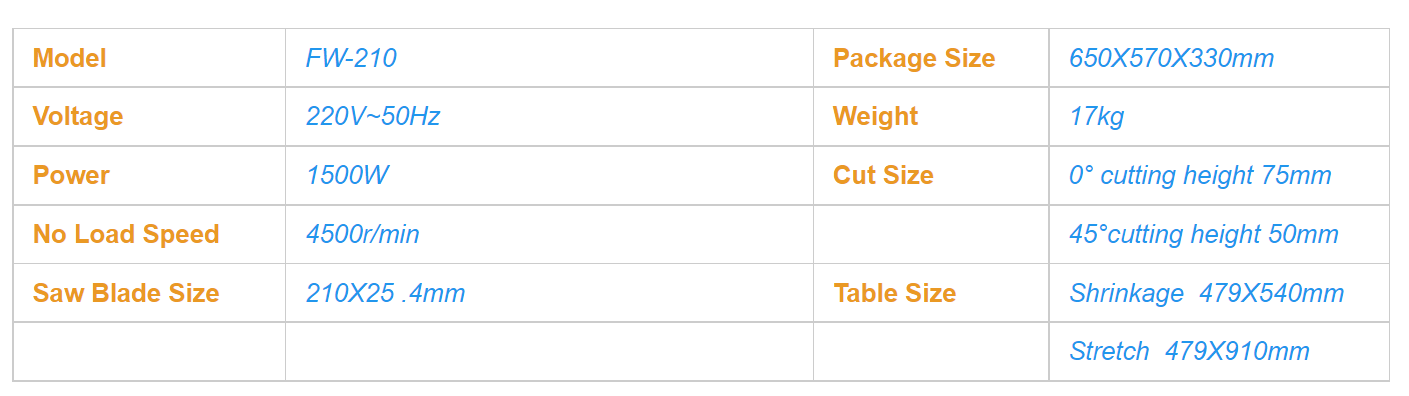This screenshot has height=396, width=1409.
Task: Select the 45° cutting height 50mm text
Action: coord(1204,234)
